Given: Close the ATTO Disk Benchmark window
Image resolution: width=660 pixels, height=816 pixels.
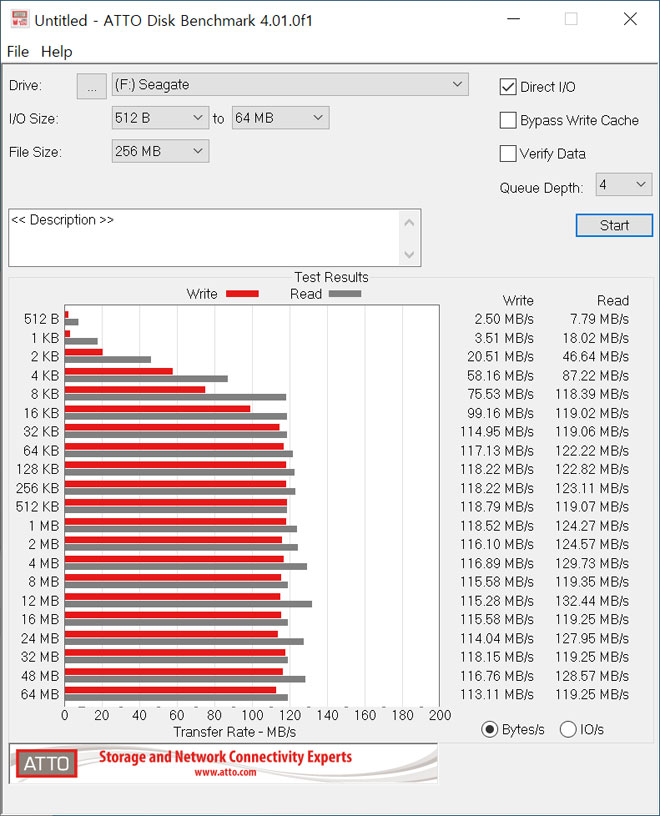Looking at the screenshot, I should (x=630, y=19).
